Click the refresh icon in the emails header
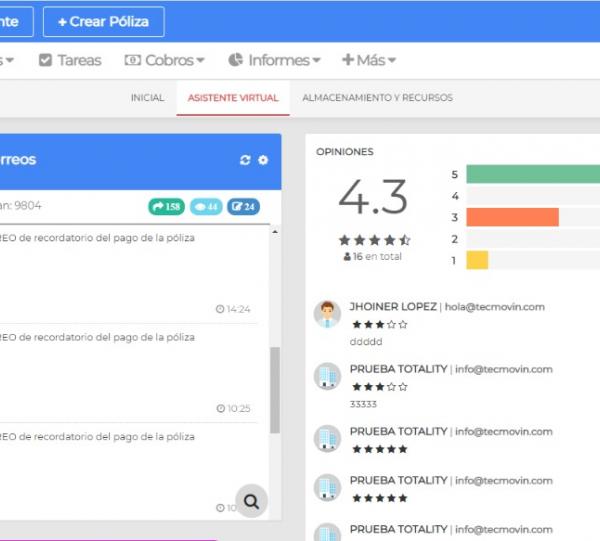Image resolution: width=600 pixels, height=541 pixels. (x=245, y=160)
